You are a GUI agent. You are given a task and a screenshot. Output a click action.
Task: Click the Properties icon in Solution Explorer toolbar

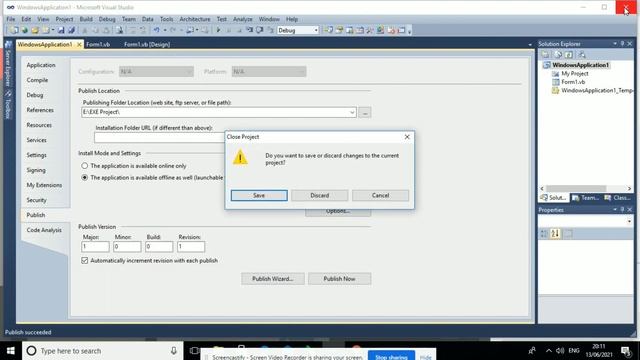[x=545, y=55]
